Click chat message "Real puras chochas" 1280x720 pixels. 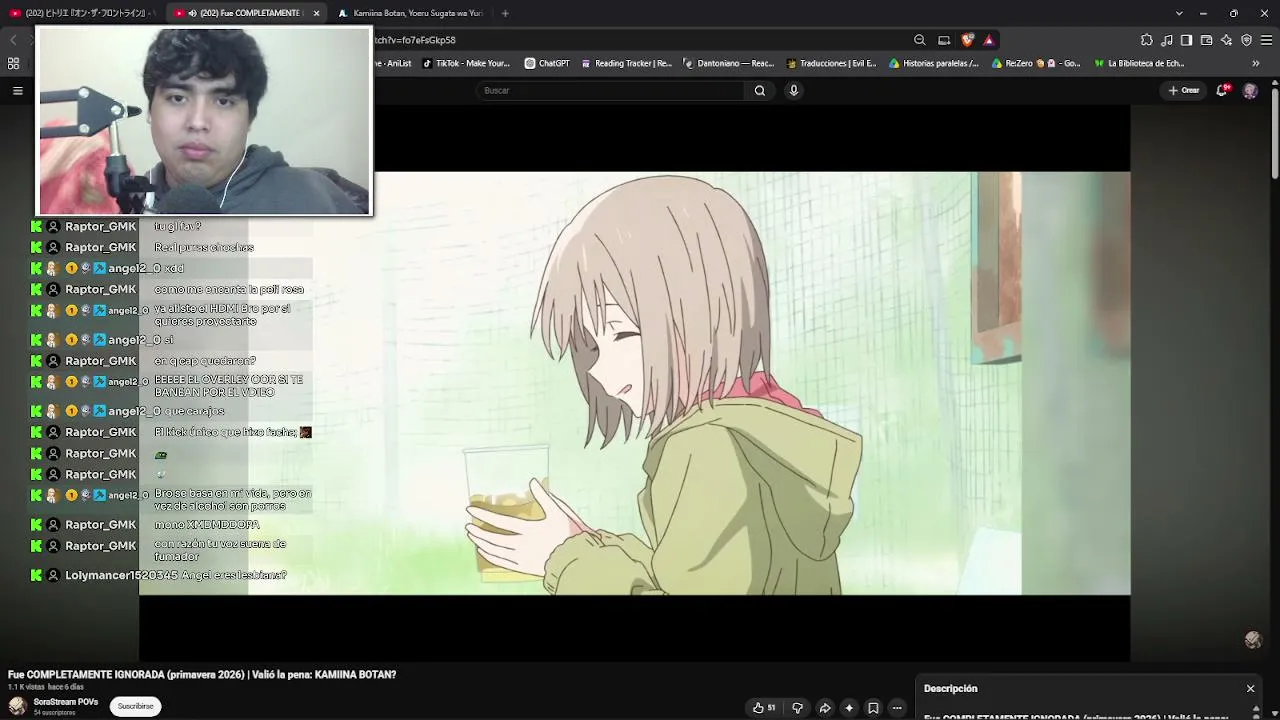point(204,247)
